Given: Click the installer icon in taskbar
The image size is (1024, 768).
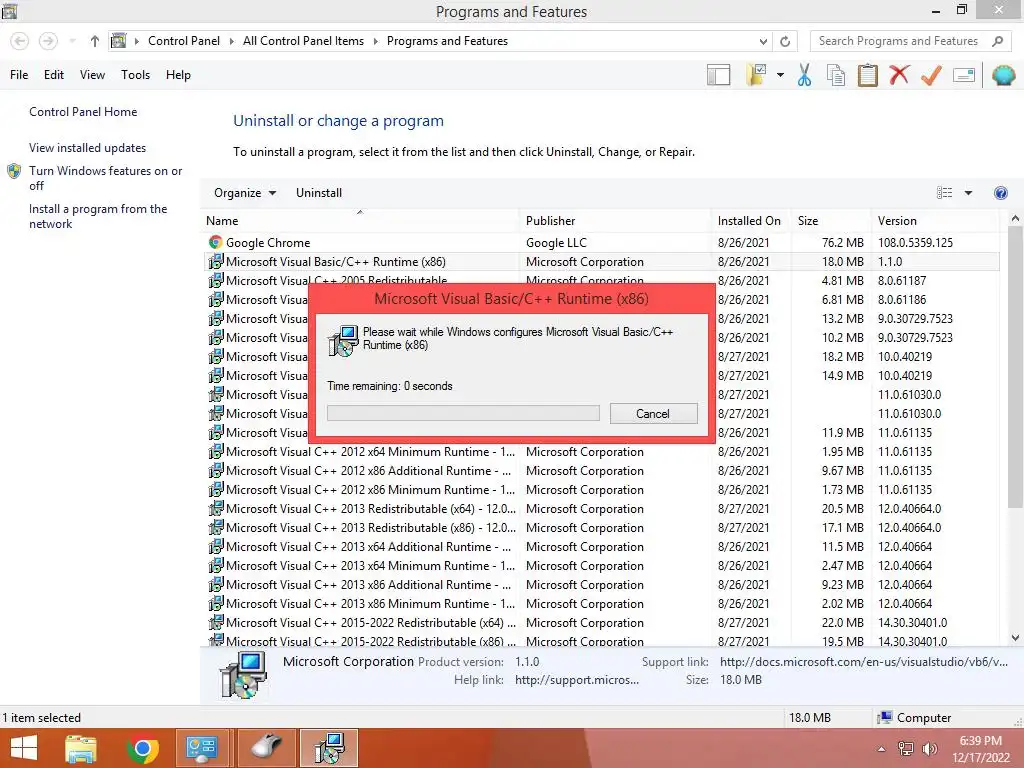Looking at the screenshot, I should (x=329, y=748).
